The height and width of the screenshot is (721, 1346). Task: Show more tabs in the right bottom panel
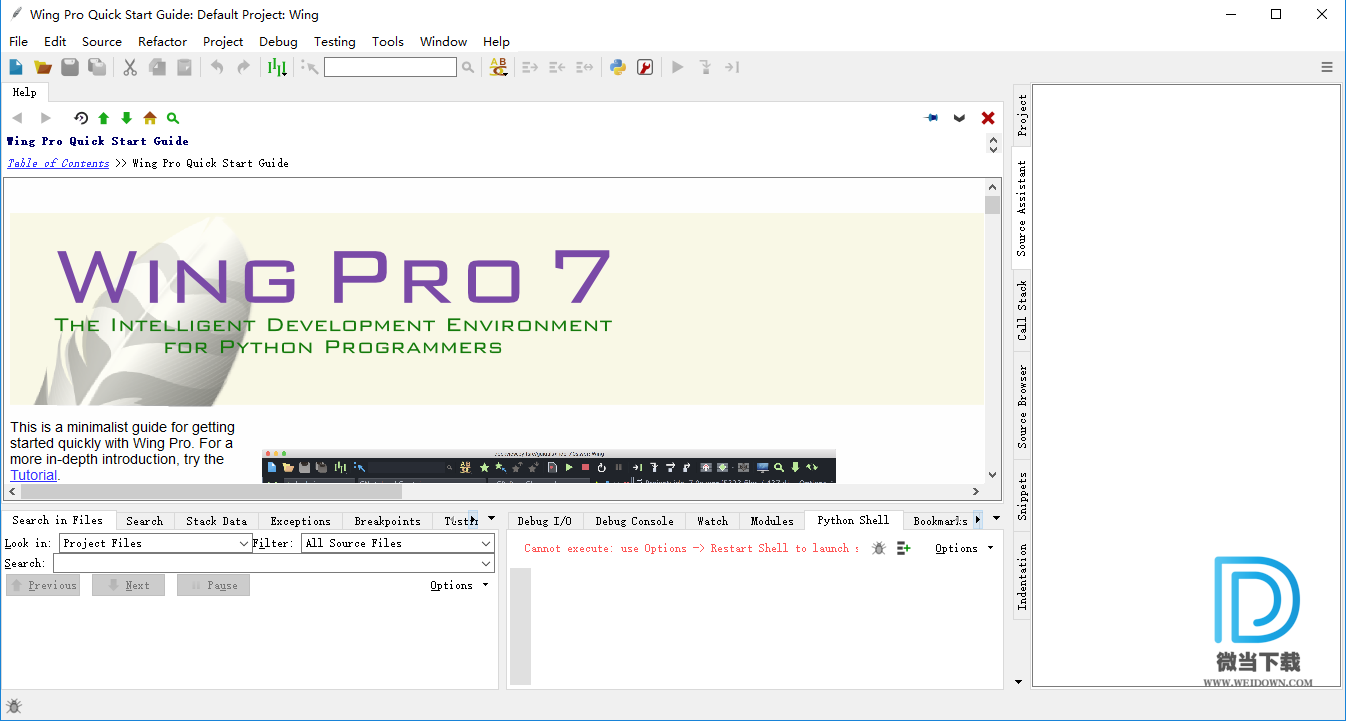pyautogui.click(x=994, y=518)
